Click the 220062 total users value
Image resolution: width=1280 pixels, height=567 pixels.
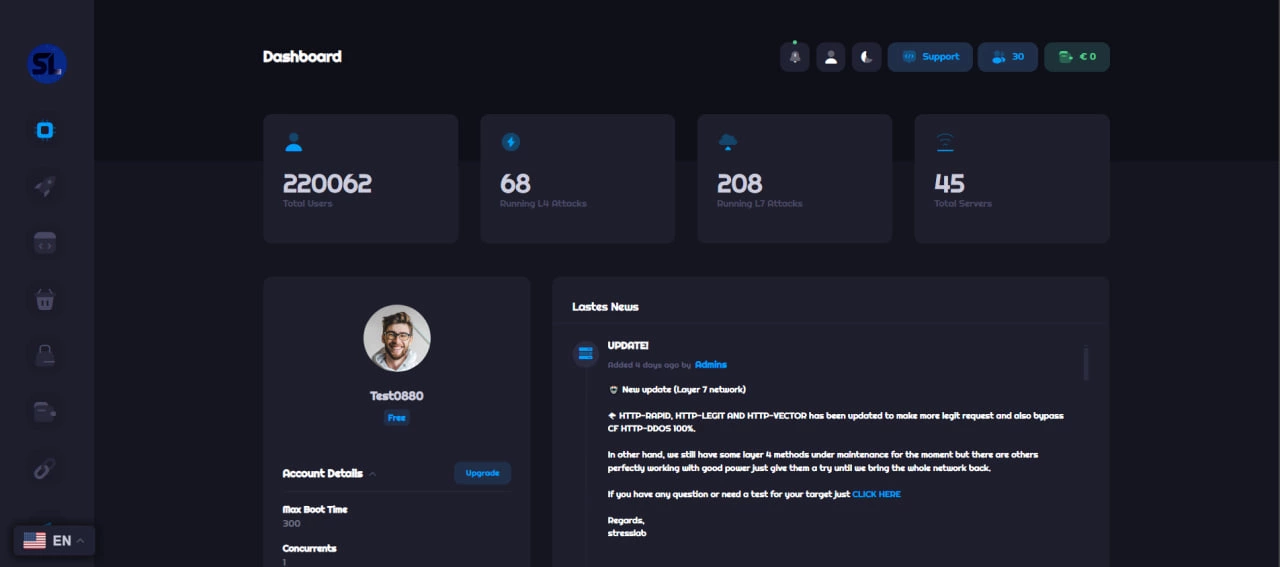327,184
